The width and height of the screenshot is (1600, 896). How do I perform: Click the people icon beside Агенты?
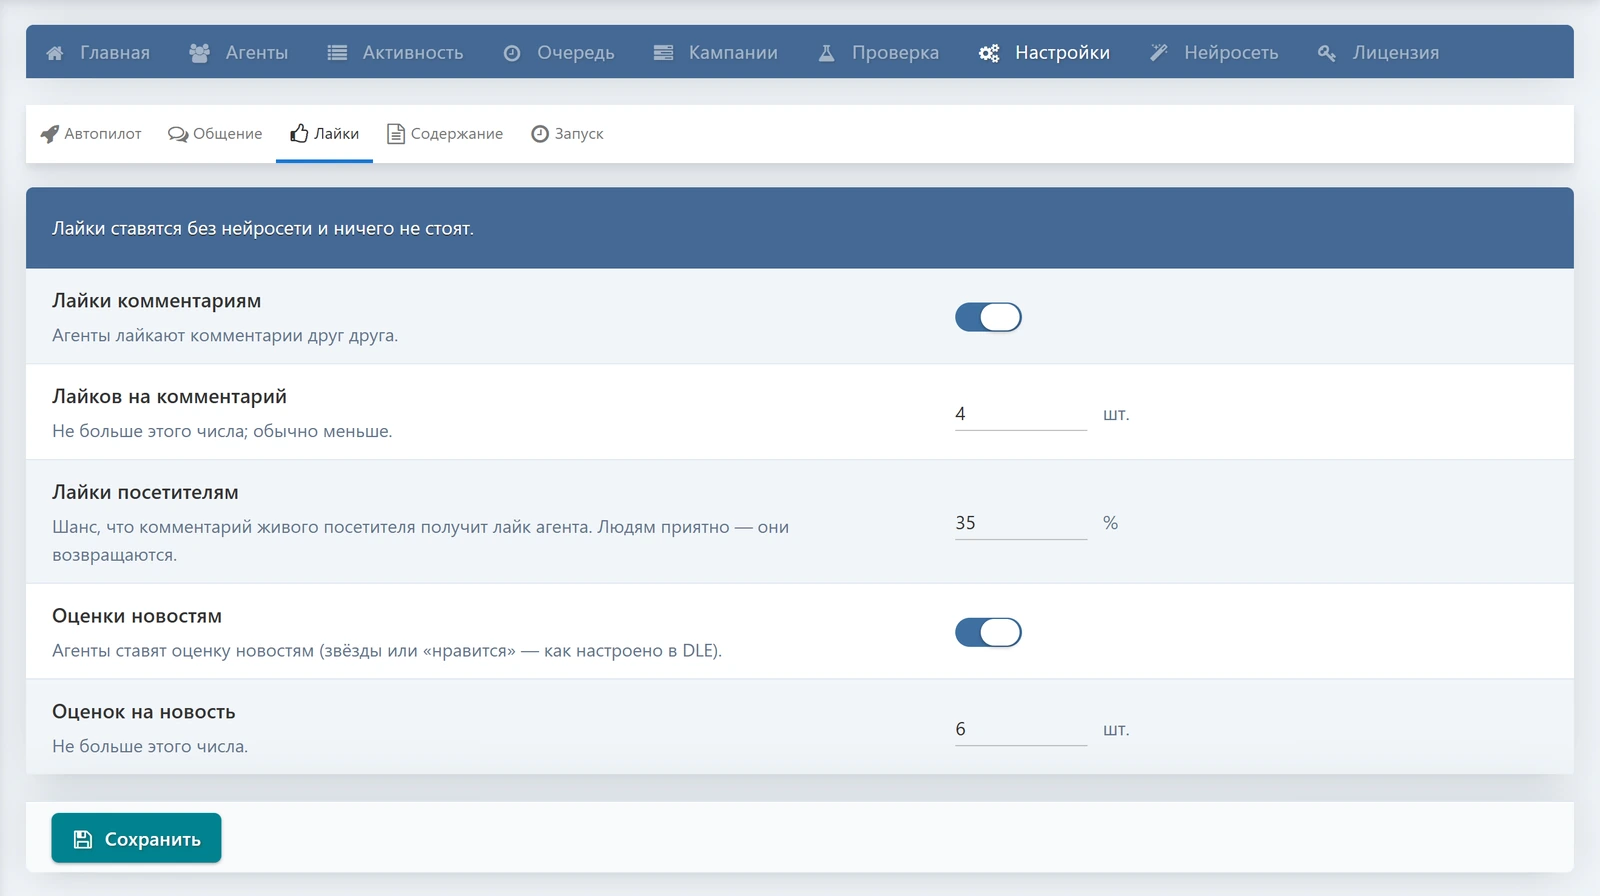pos(199,53)
